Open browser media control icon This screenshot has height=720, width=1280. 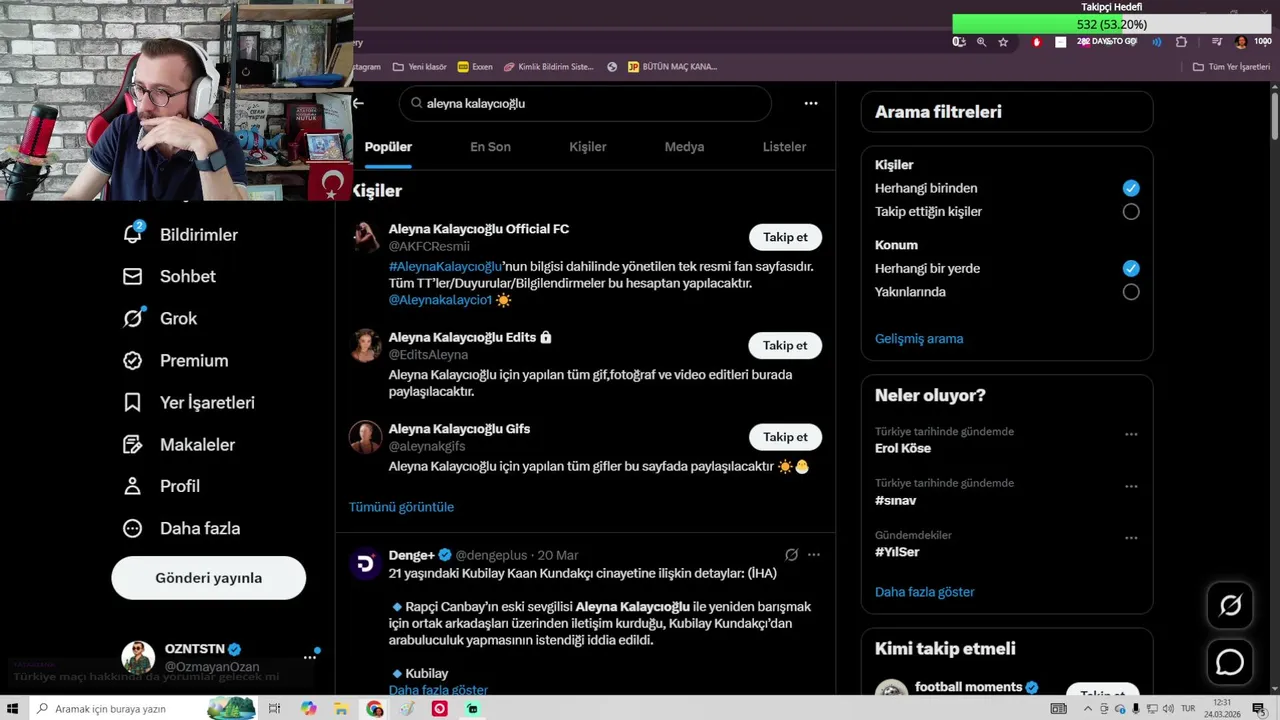(x=1217, y=42)
